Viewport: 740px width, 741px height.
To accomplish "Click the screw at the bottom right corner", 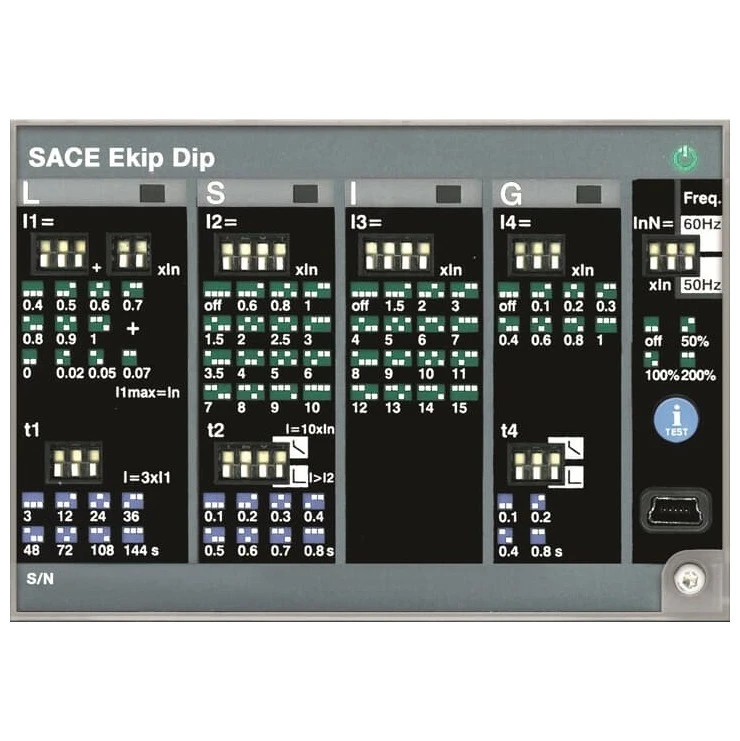I will tap(689, 579).
